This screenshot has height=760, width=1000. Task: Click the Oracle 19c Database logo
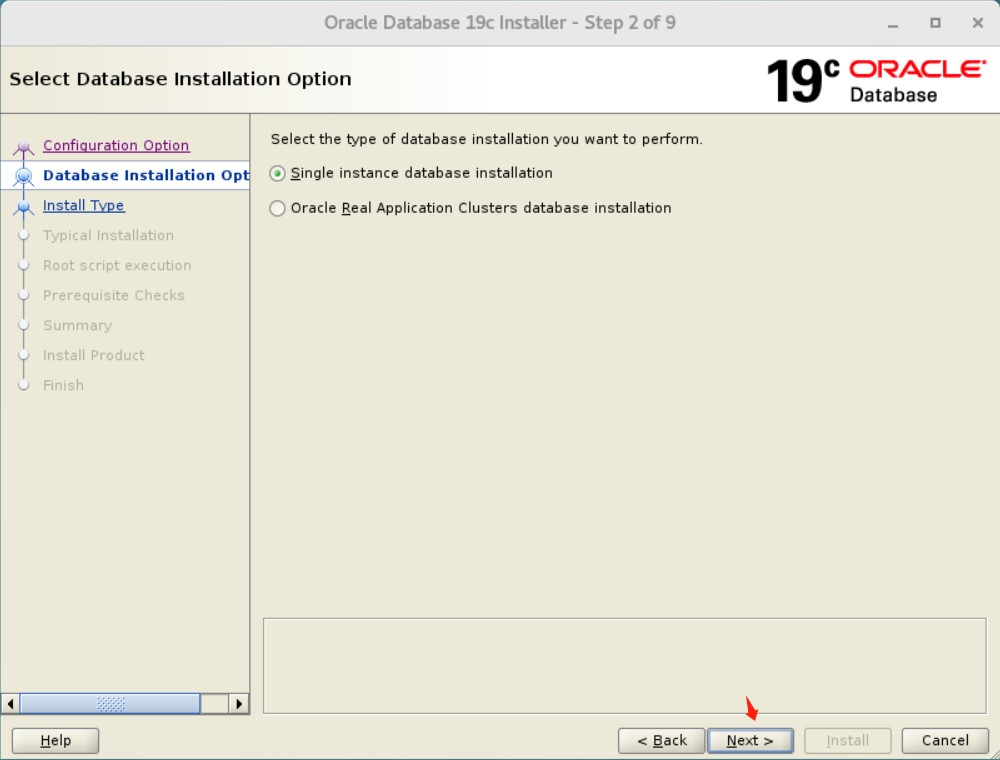coord(876,80)
